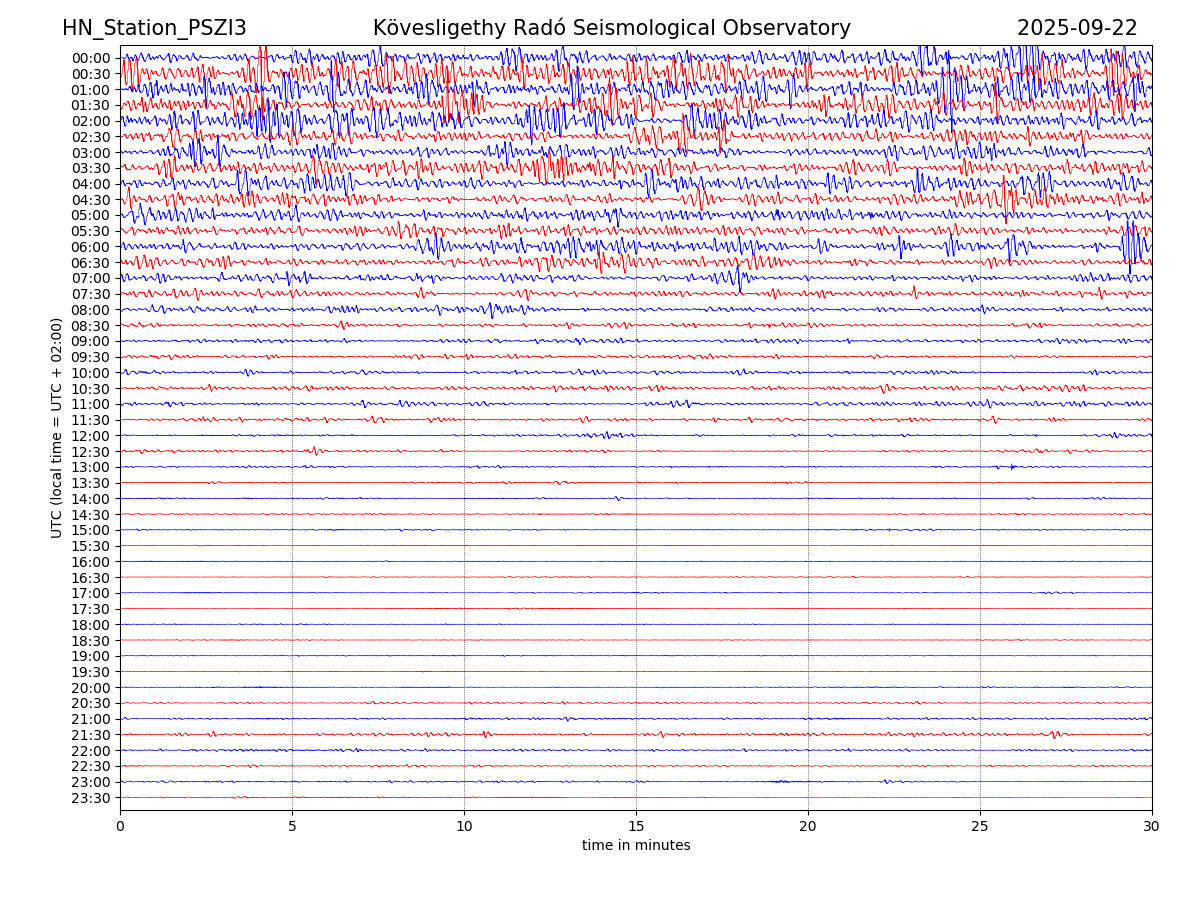Select the 06:00 trace row label
This screenshot has width=1200, height=900.
91,247
